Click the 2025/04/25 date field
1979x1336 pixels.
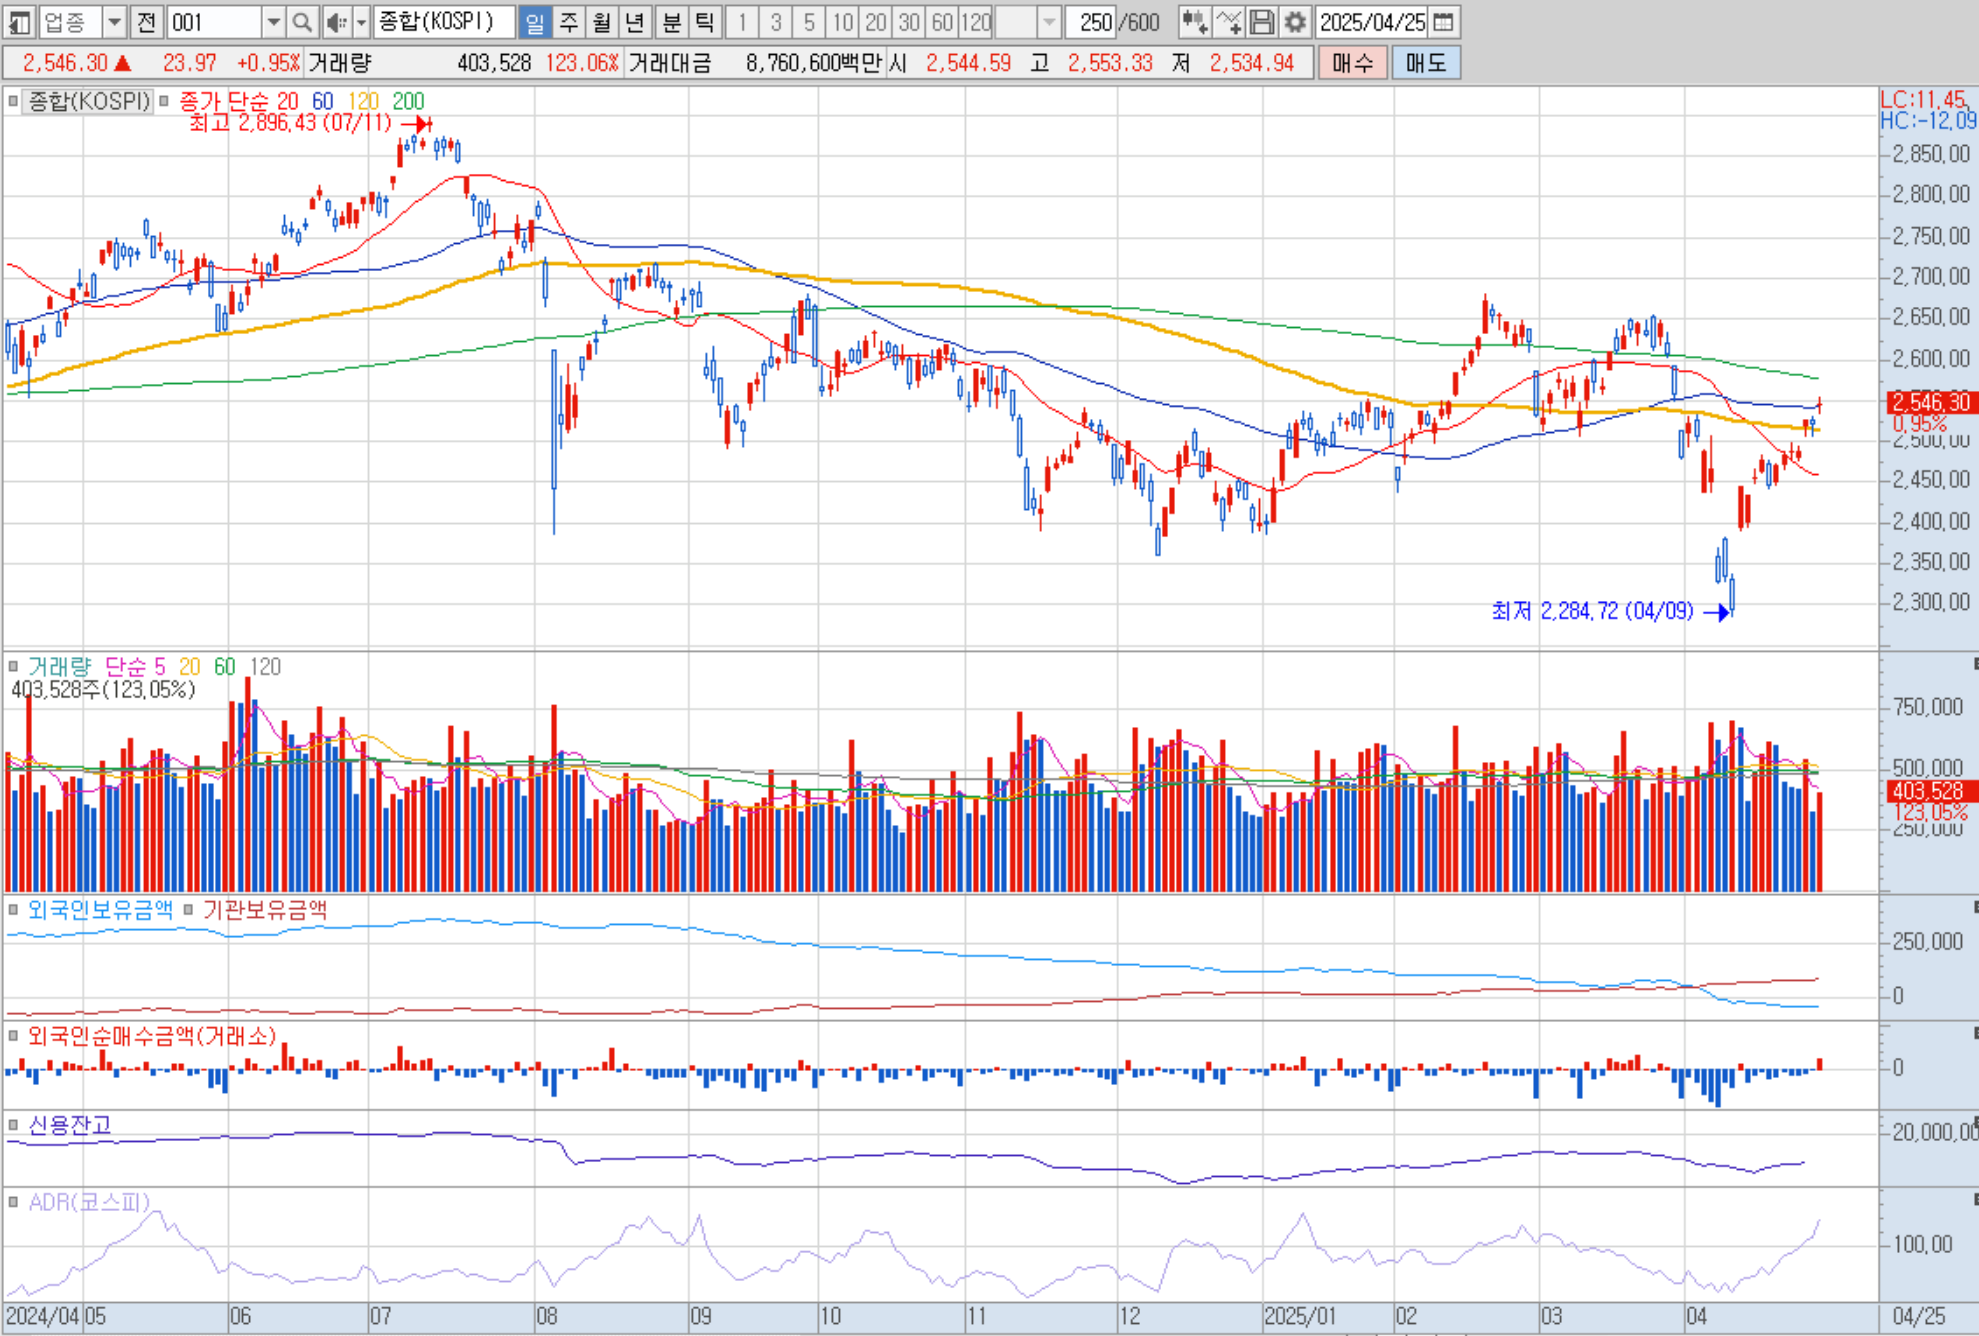[1371, 22]
